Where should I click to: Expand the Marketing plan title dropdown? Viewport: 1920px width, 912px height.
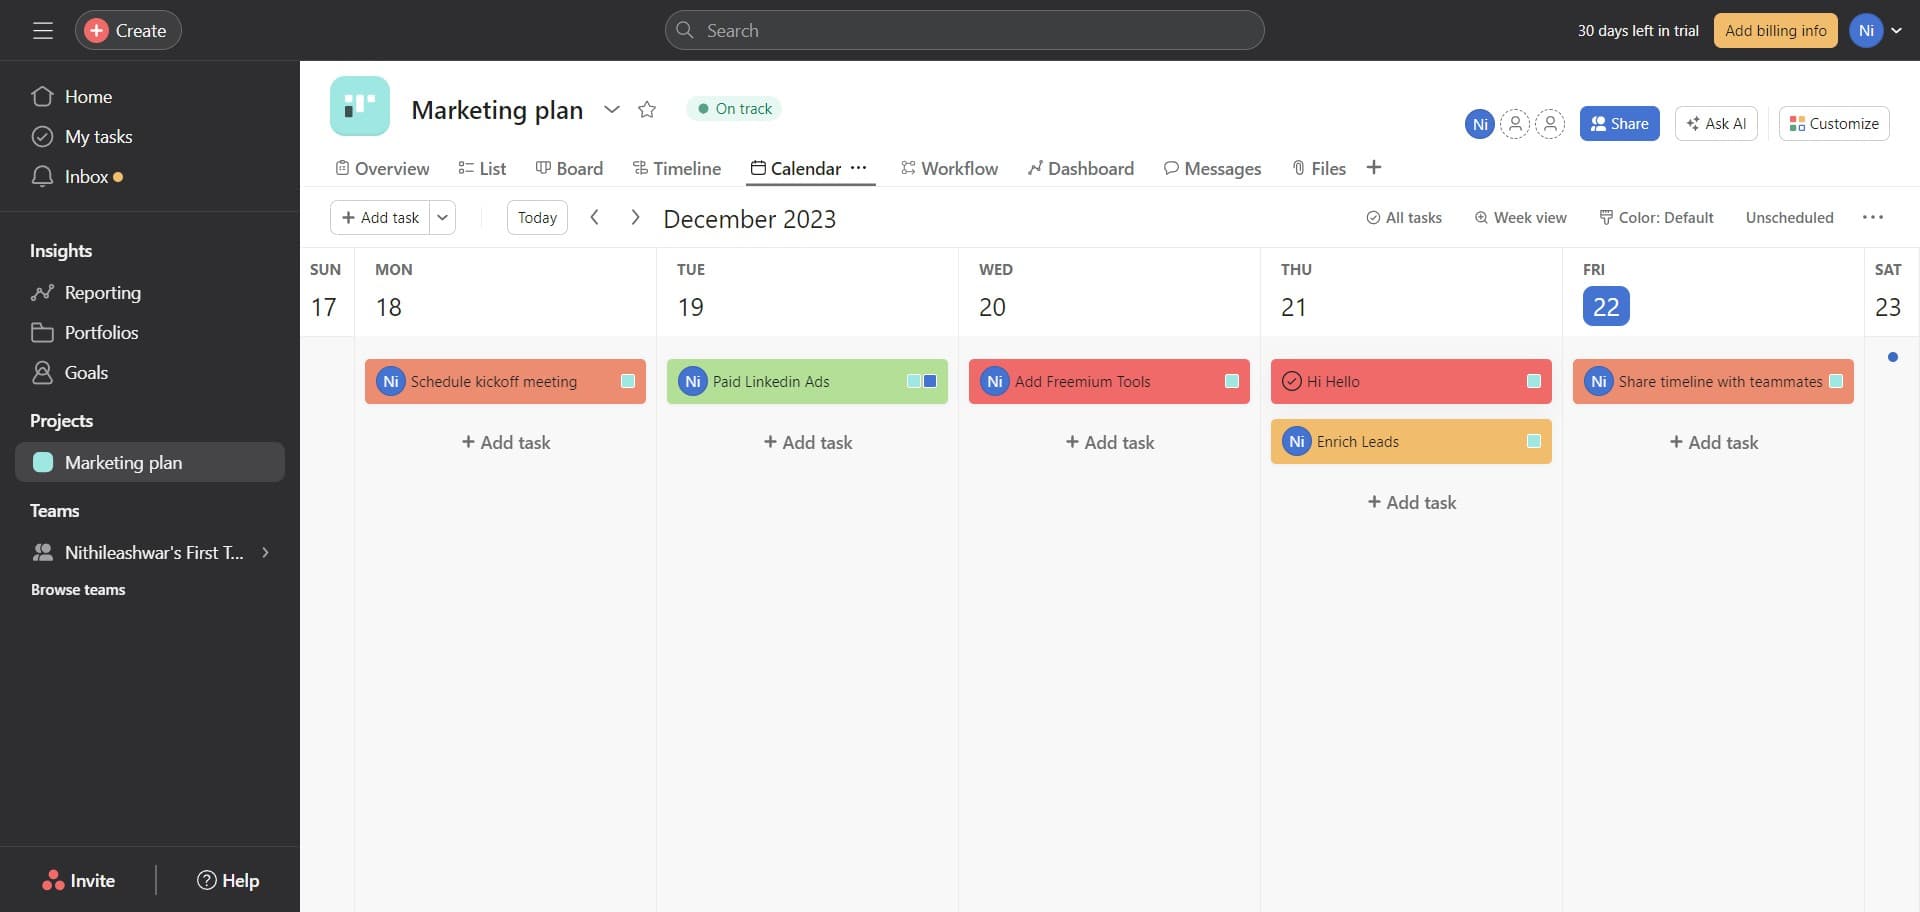pyautogui.click(x=612, y=110)
